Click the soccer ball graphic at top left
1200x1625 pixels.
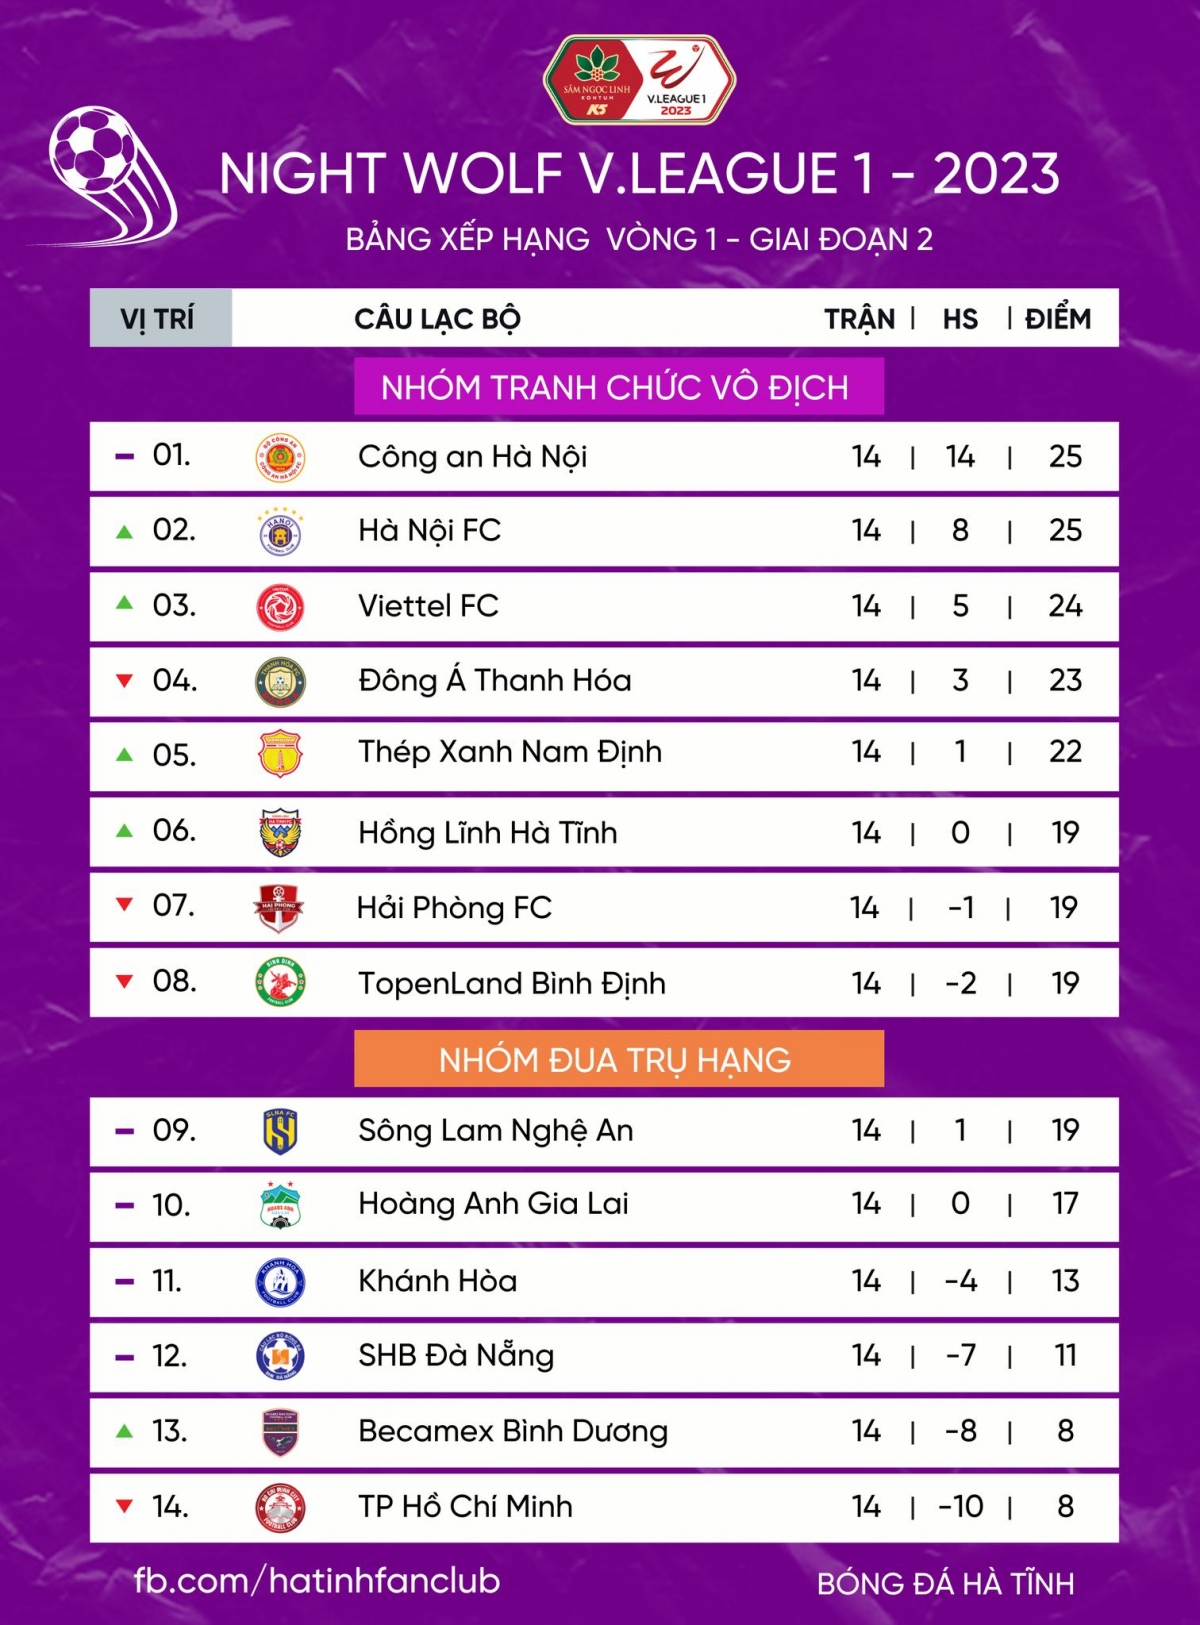(105, 172)
